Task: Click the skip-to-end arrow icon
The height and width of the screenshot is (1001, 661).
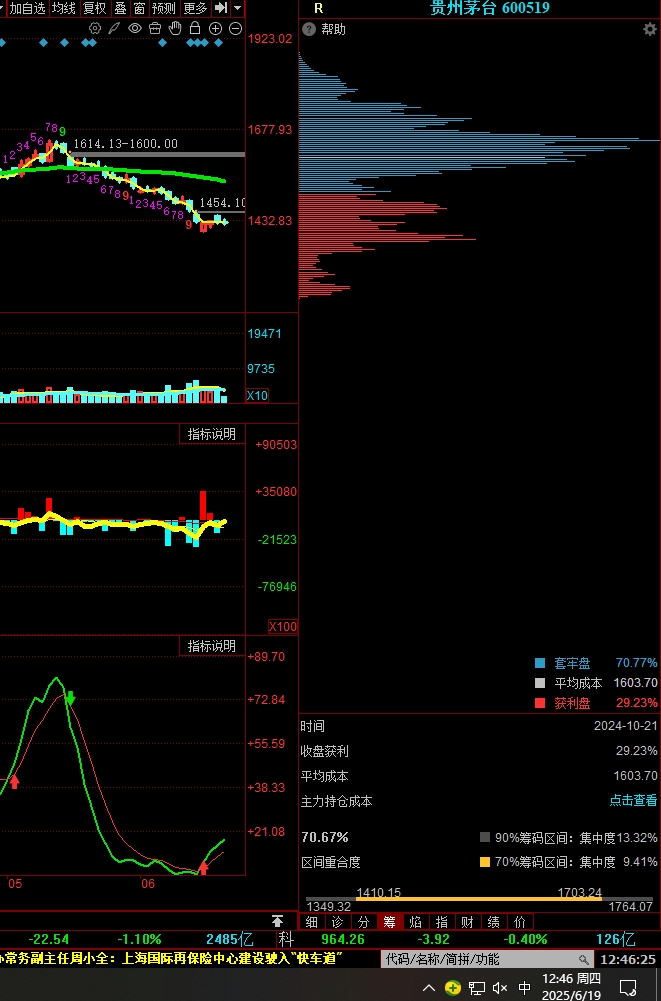Action: click(220, 8)
